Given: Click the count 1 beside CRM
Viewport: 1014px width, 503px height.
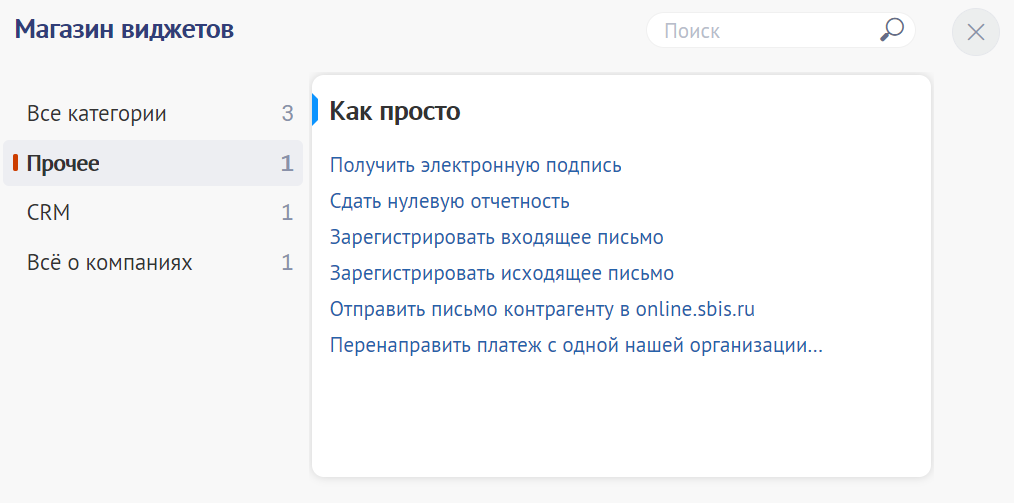Looking at the screenshot, I should tap(287, 213).
